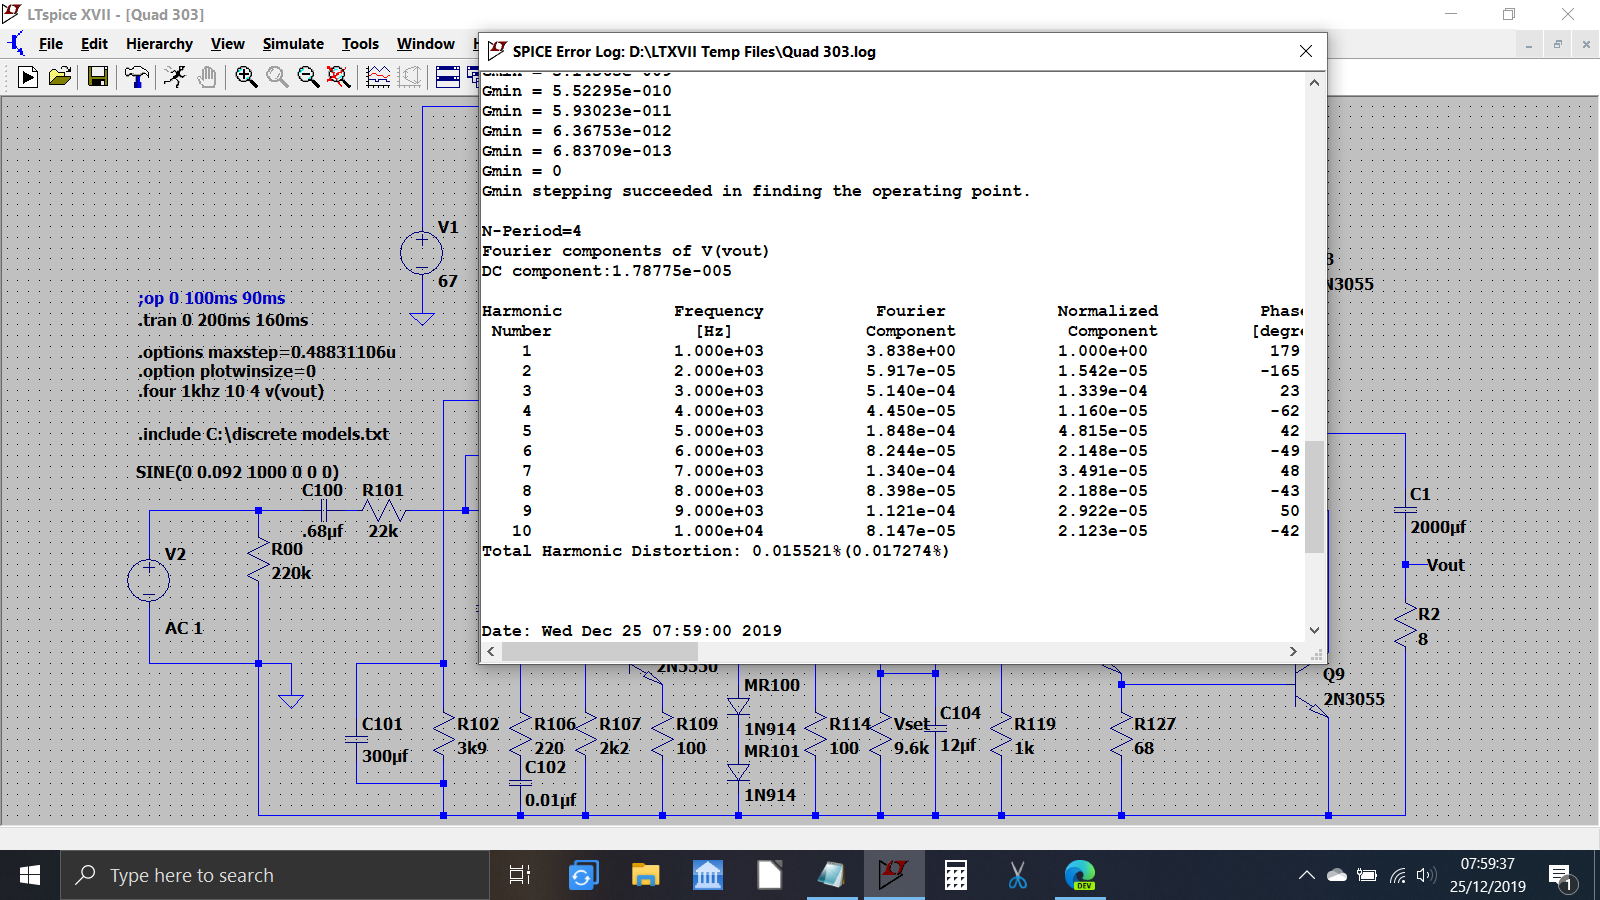The width and height of the screenshot is (1600, 900).
Task: Click the error log horizontal scroll left arrow
Action: pos(490,651)
